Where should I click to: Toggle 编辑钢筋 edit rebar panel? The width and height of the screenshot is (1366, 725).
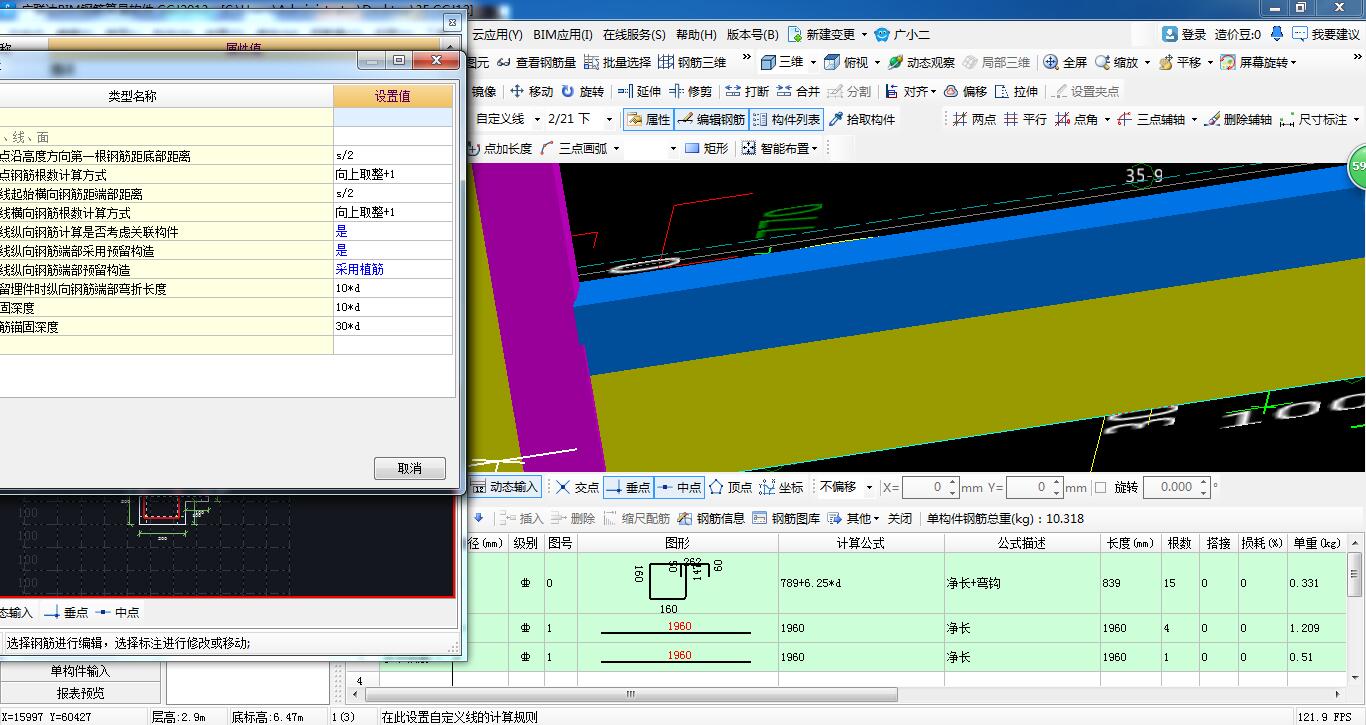point(711,119)
